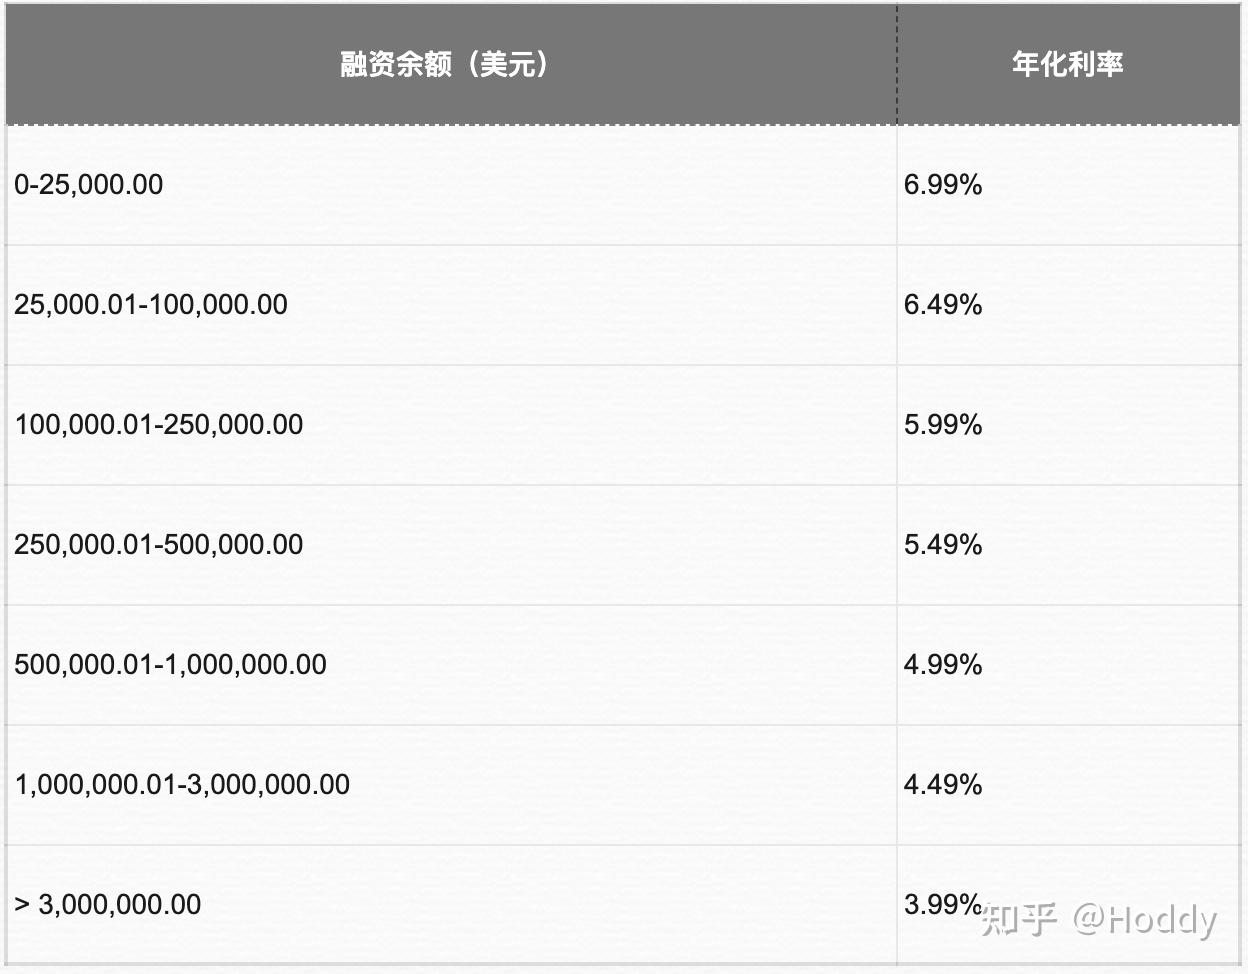Click the 5.99% rate cell
The width and height of the screenshot is (1248, 974).
[943, 425]
